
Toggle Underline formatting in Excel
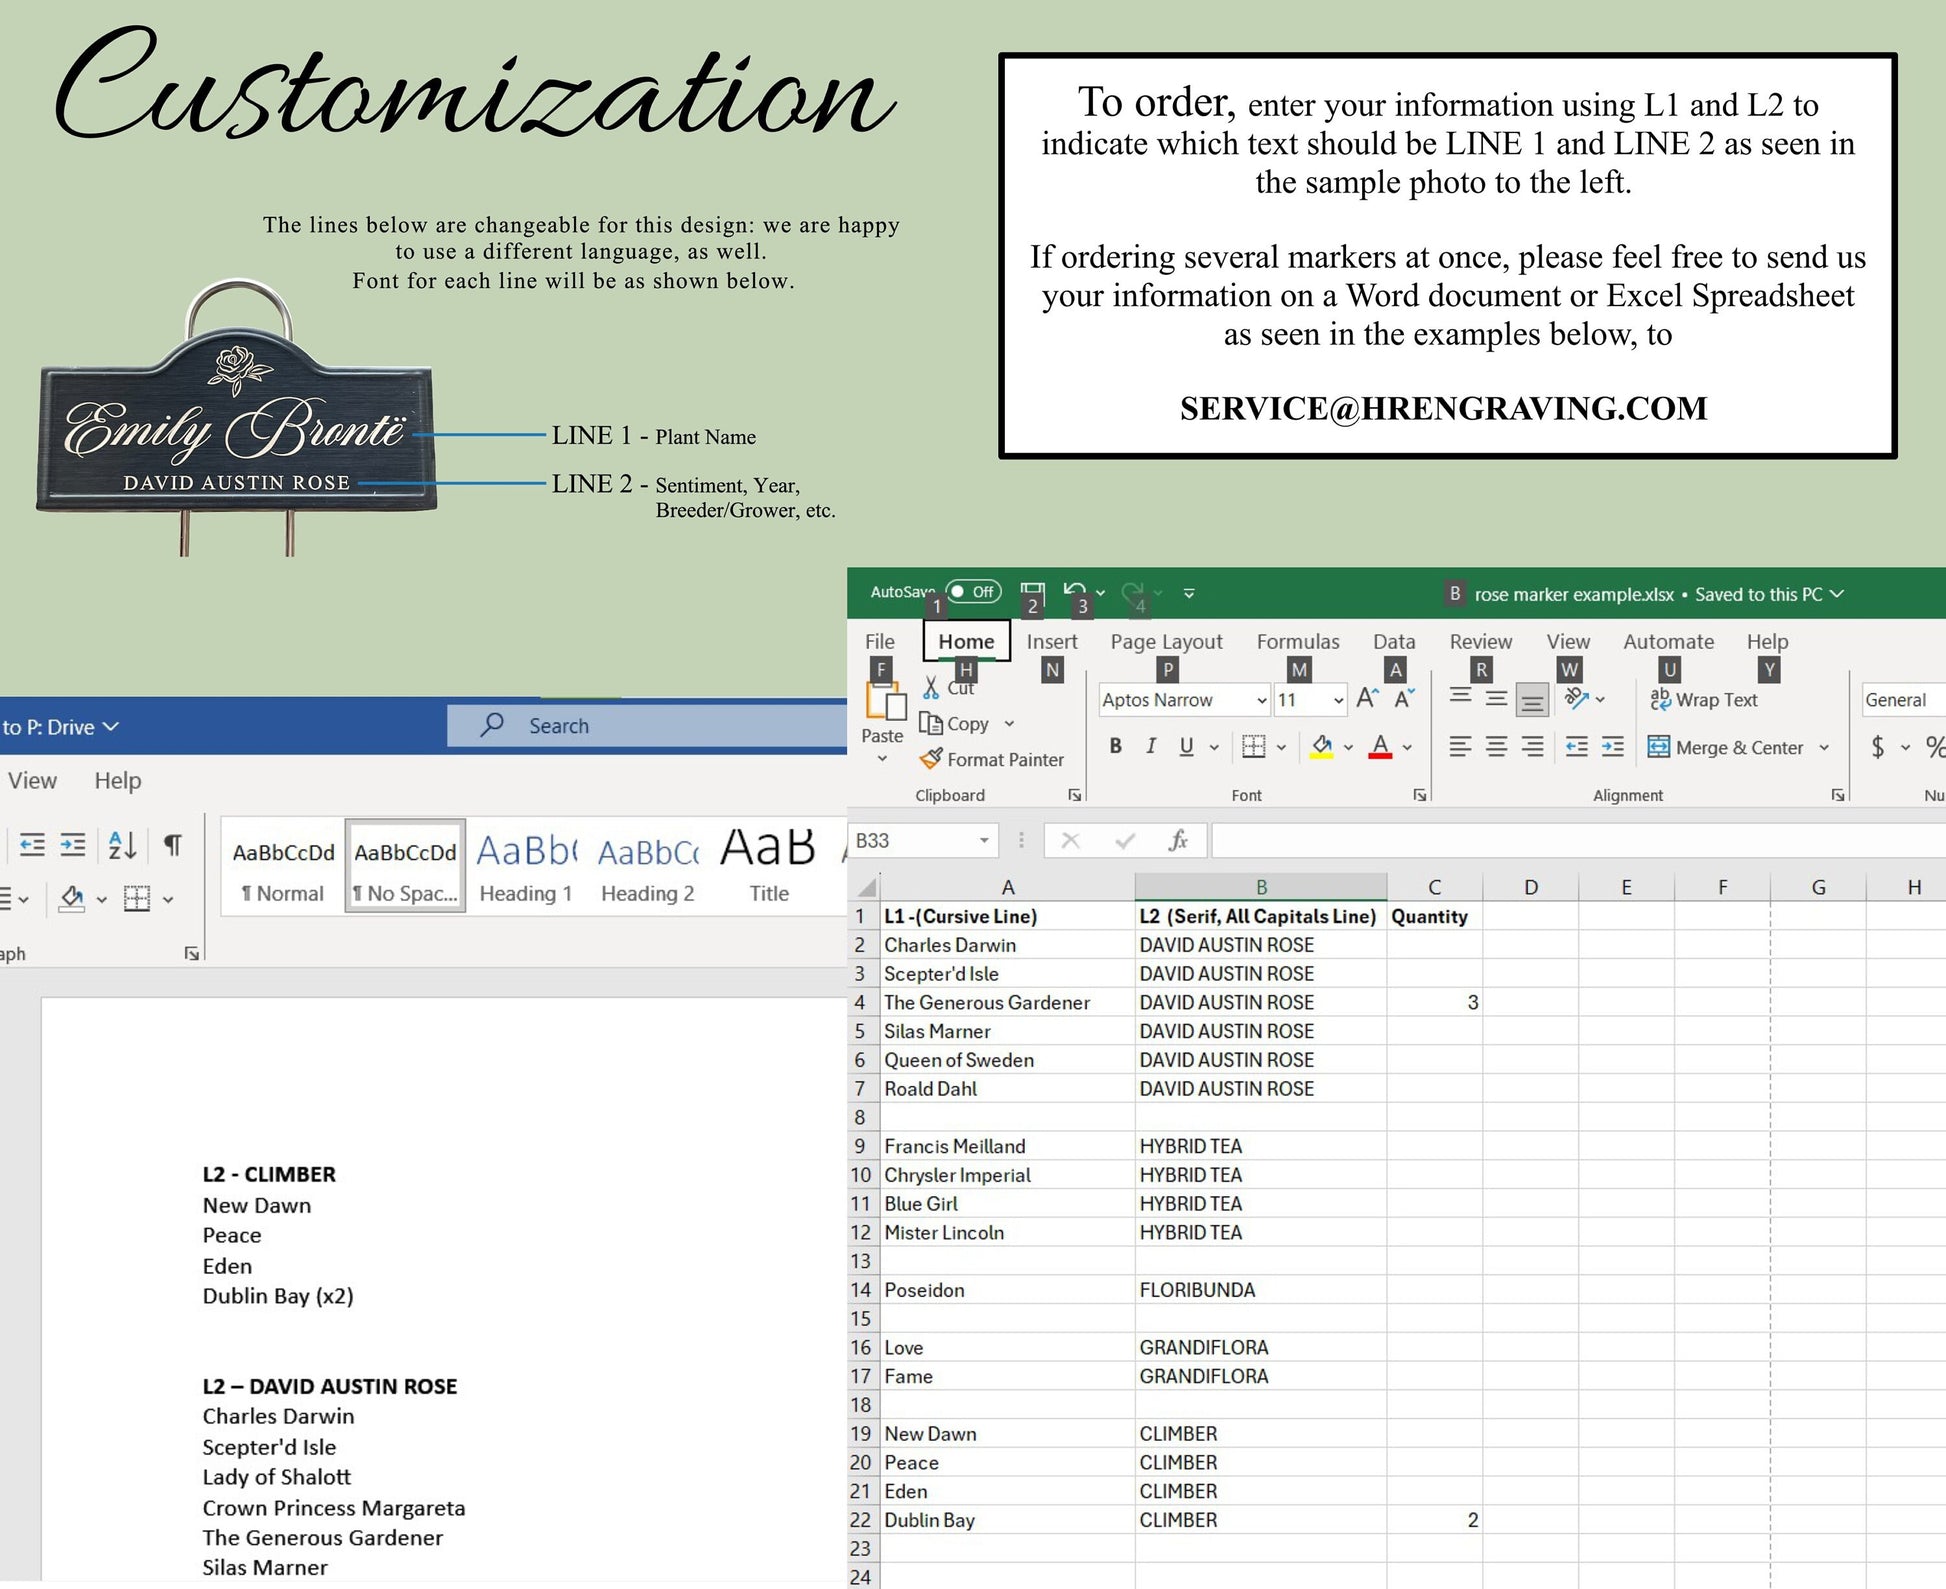tap(1186, 746)
